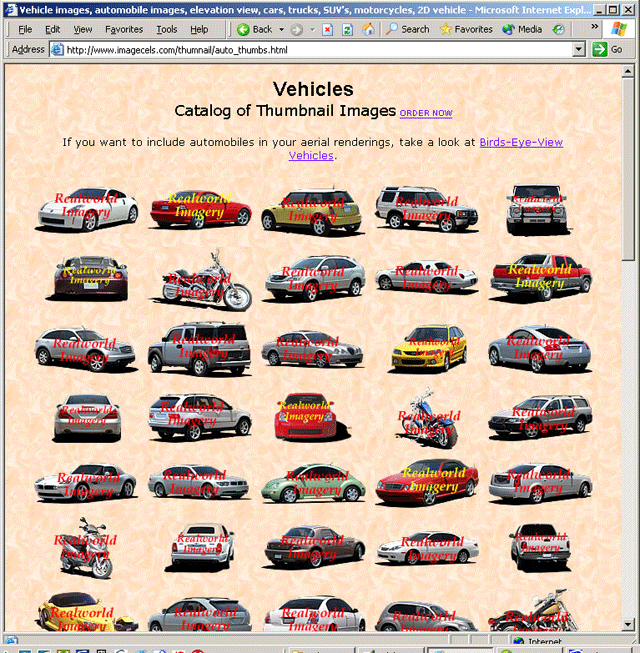The width and height of the screenshot is (640, 653).
Task: Open the white sports coupe thumbnail
Action: pyautogui.click(x=87, y=209)
